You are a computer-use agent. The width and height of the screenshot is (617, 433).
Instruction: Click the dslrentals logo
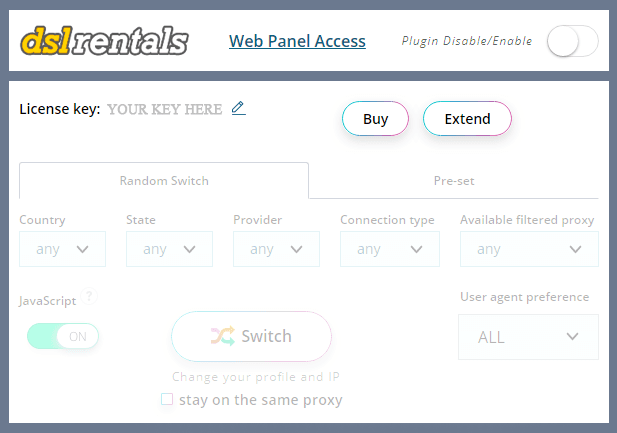click(x=104, y=41)
